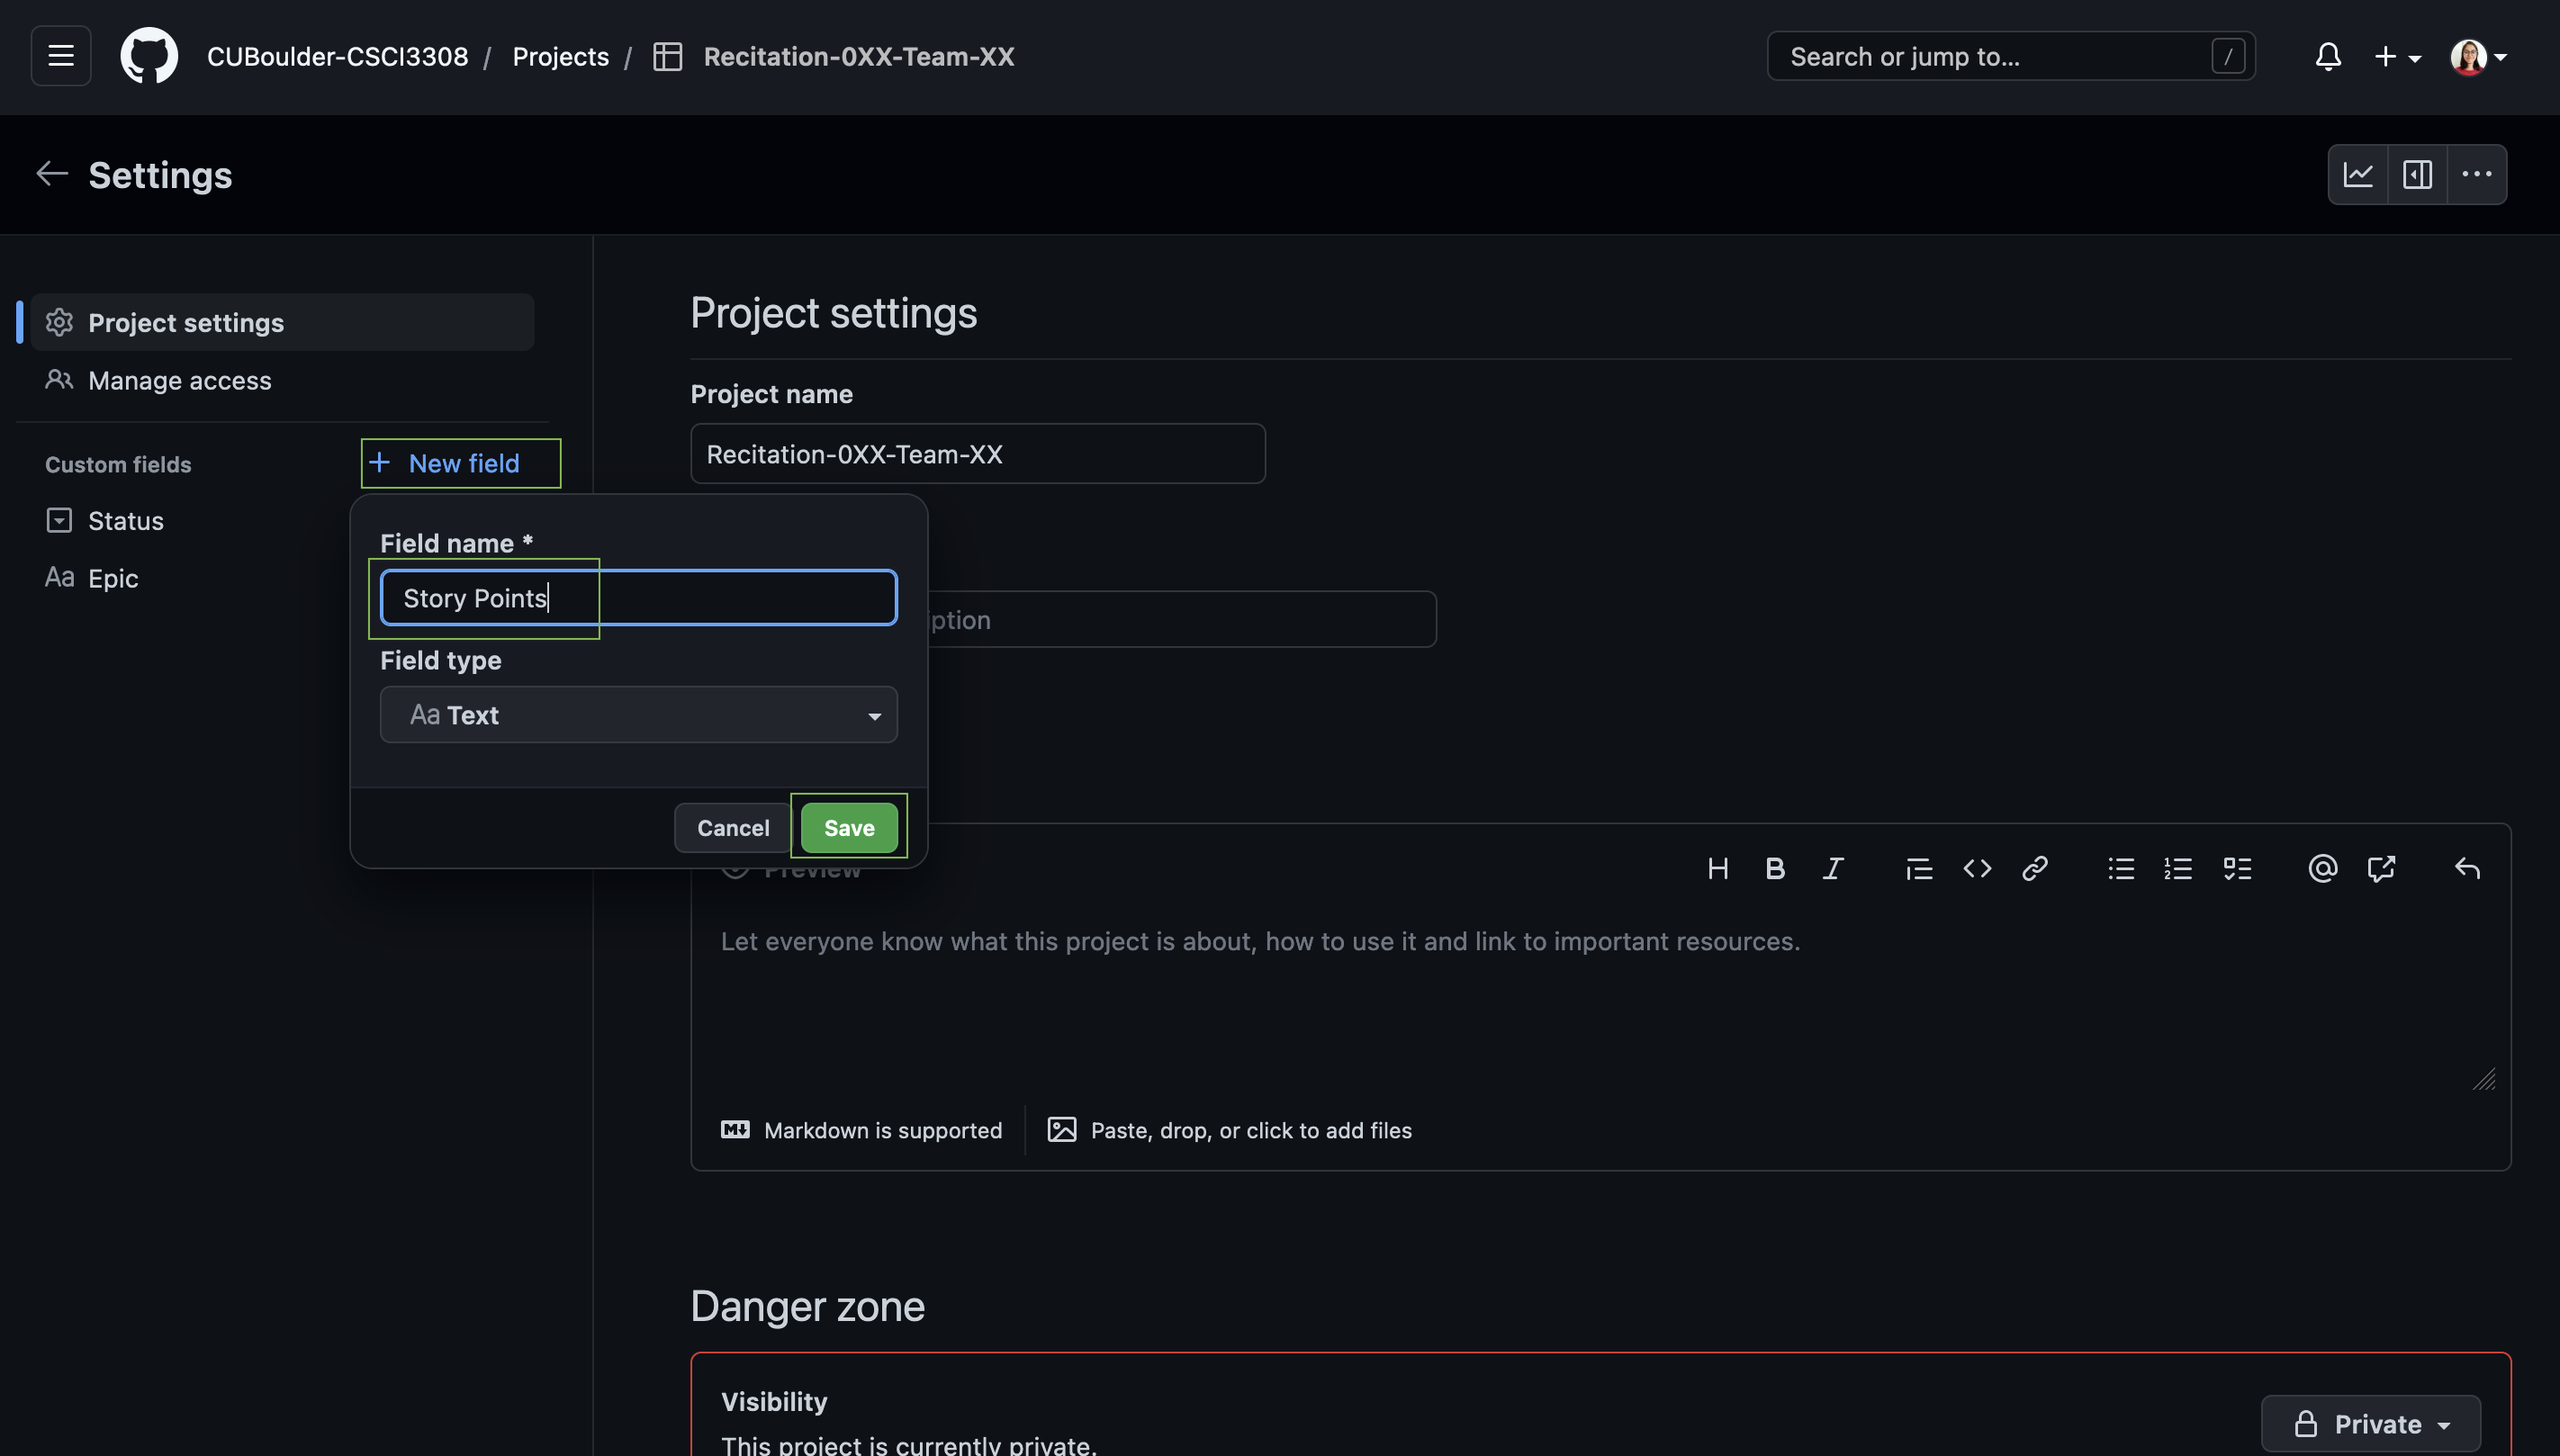Open the CUBoulder-CSCI3308 organization link
The width and height of the screenshot is (2560, 1456).
click(x=338, y=56)
